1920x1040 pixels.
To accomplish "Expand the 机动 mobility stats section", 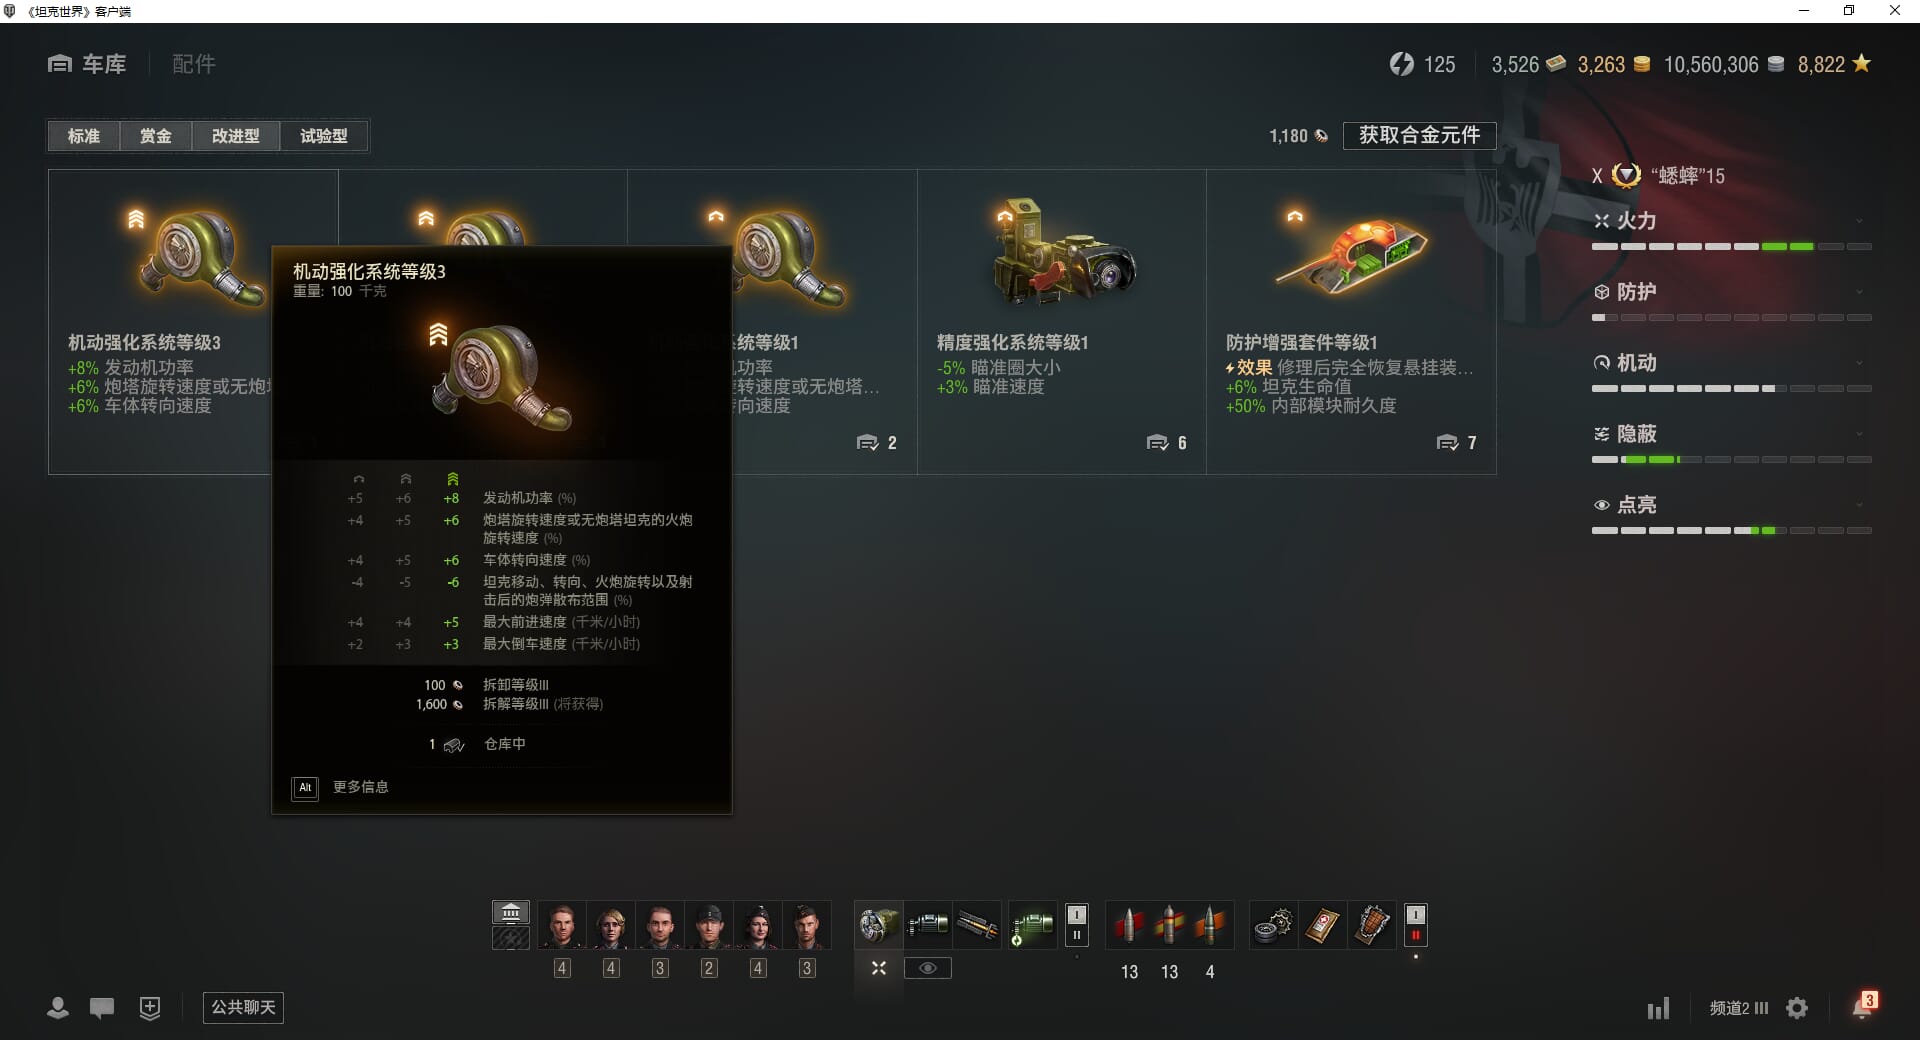I will (x=1731, y=363).
